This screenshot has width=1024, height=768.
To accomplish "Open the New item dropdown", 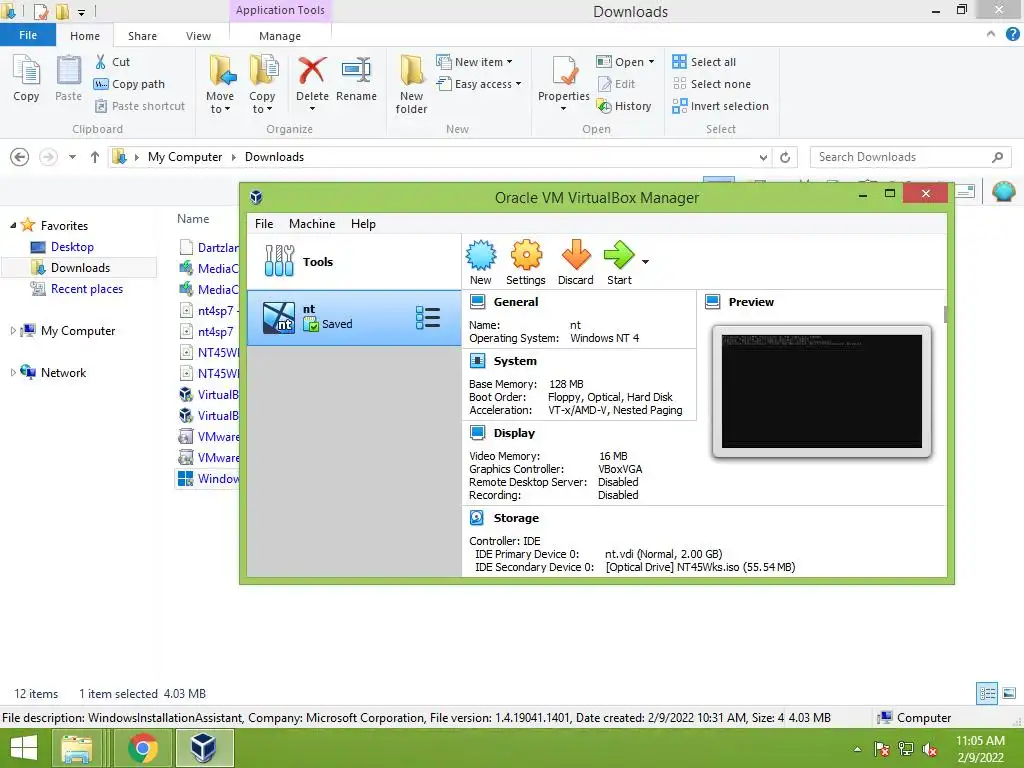I will click(x=475, y=62).
